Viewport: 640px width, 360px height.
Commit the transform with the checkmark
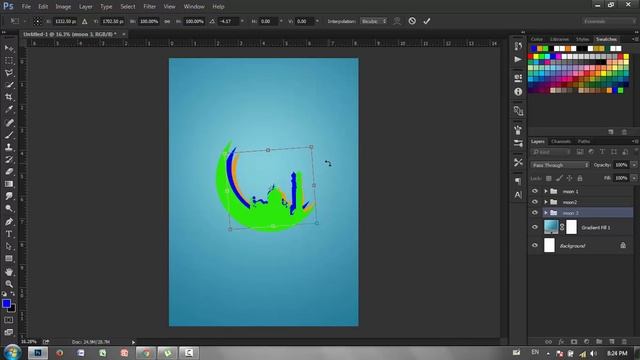pos(427,21)
